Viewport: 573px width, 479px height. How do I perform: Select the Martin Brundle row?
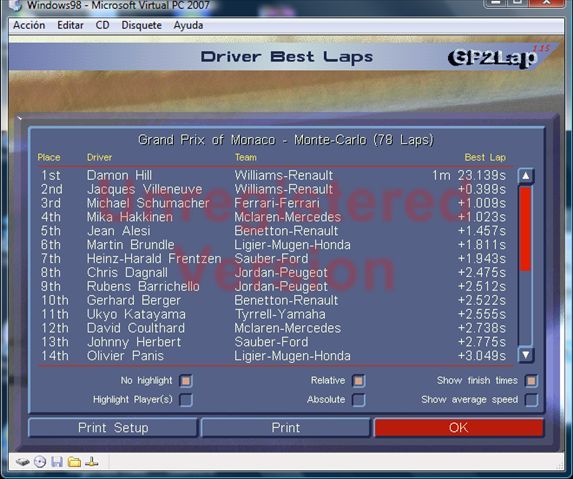pos(273,245)
